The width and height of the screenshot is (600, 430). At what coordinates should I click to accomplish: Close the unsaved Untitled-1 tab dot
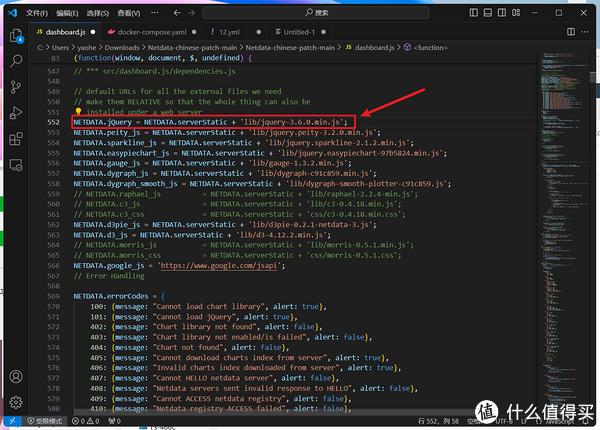(323, 32)
